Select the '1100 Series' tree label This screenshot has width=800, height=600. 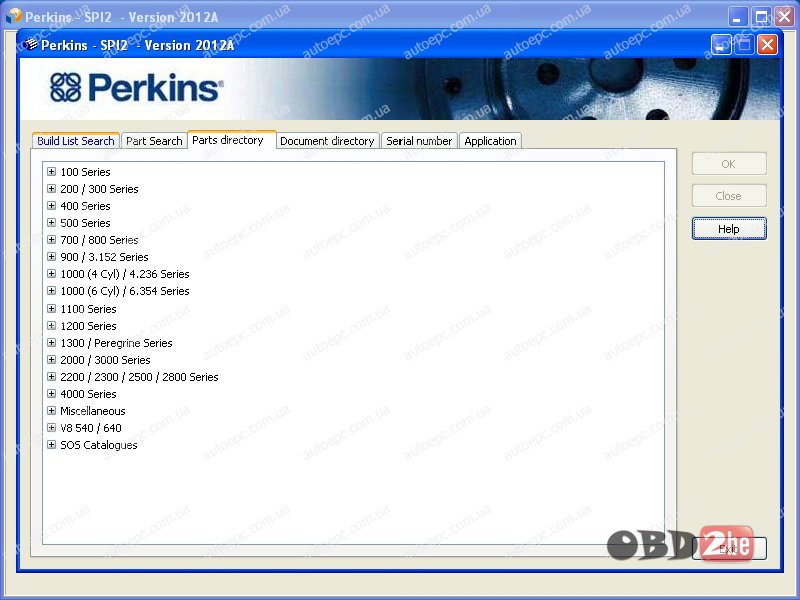(88, 309)
